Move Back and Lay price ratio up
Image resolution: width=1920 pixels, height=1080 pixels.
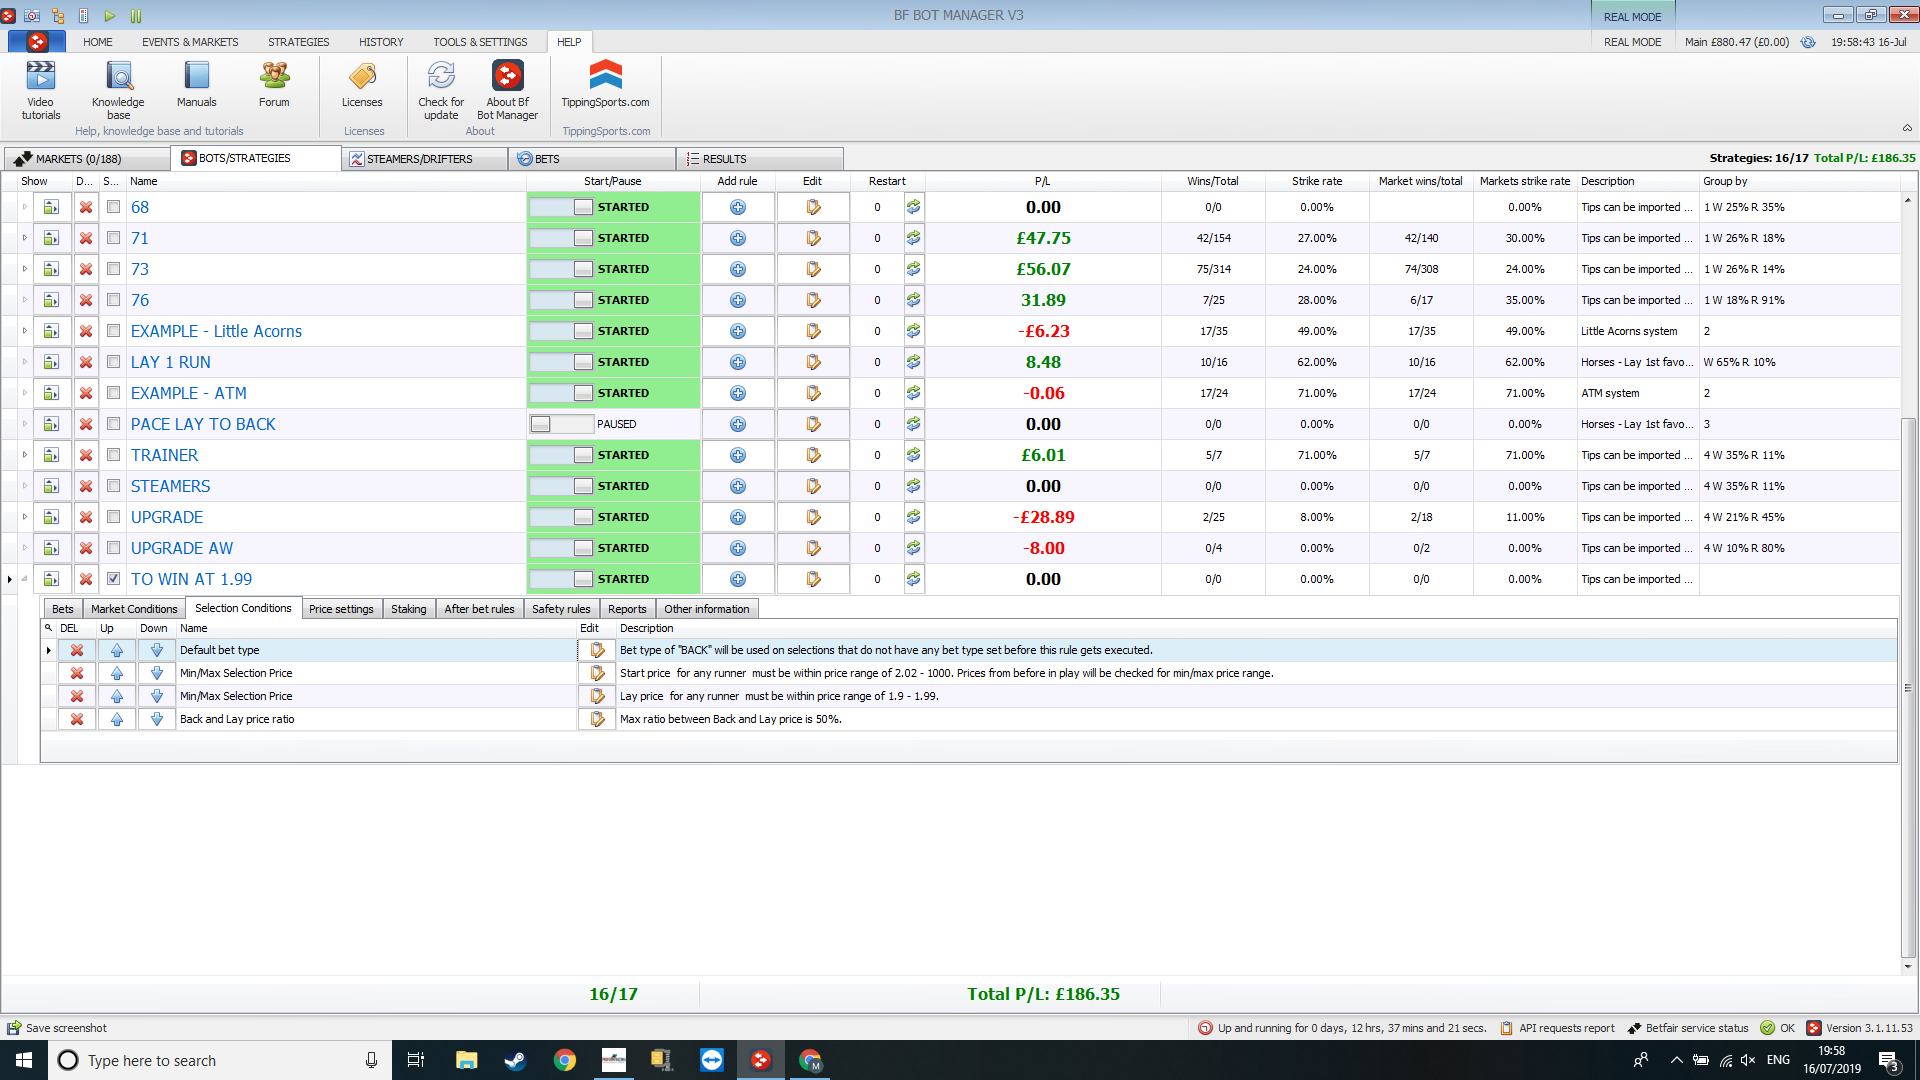117,719
